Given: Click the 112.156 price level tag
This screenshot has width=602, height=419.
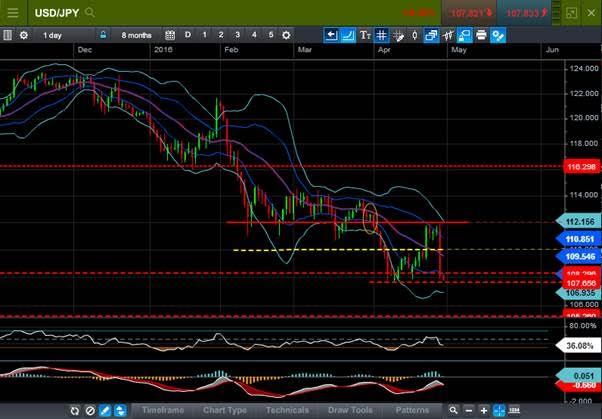Looking at the screenshot, I should (x=579, y=222).
